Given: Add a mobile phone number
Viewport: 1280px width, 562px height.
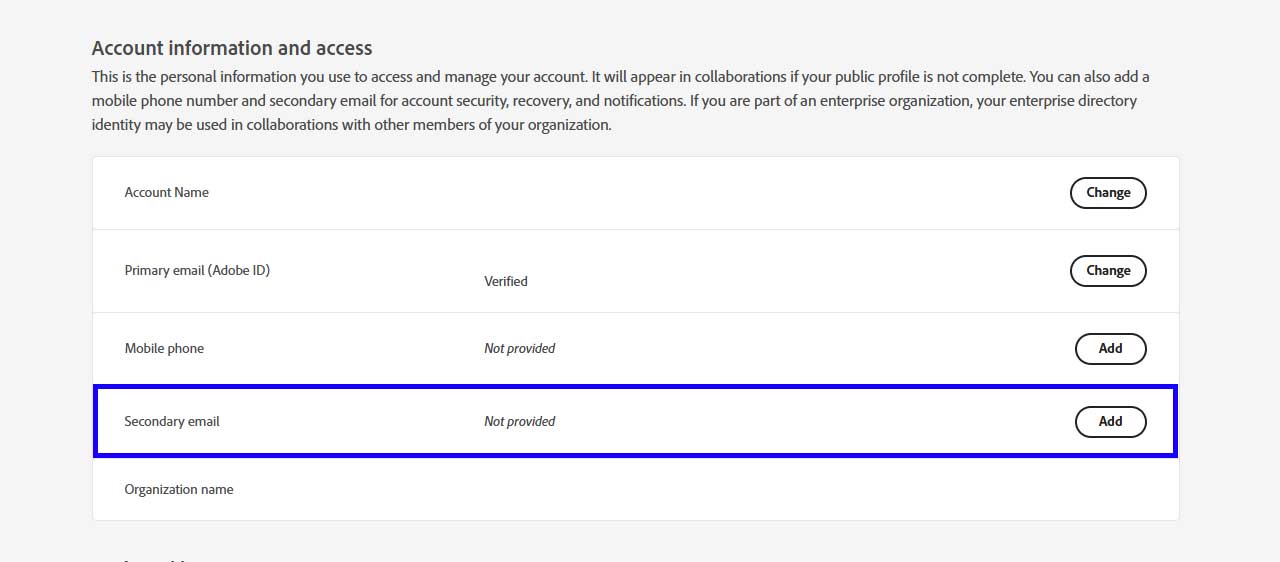Looking at the screenshot, I should (1110, 349).
